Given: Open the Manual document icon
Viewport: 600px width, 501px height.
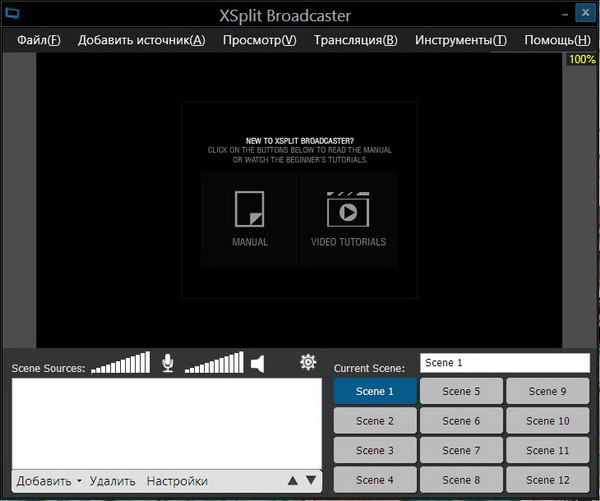Looking at the screenshot, I should pyautogui.click(x=249, y=210).
